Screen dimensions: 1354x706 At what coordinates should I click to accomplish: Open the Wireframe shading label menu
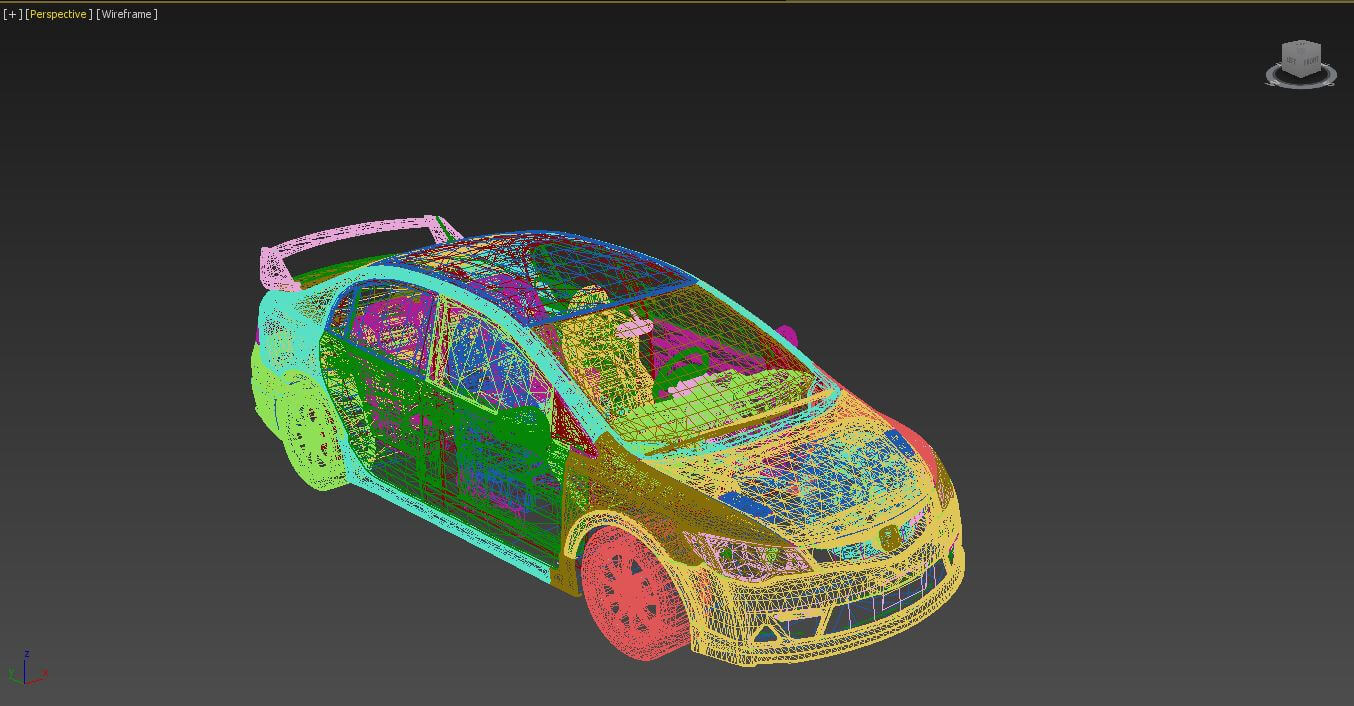pyautogui.click(x=127, y=14)
